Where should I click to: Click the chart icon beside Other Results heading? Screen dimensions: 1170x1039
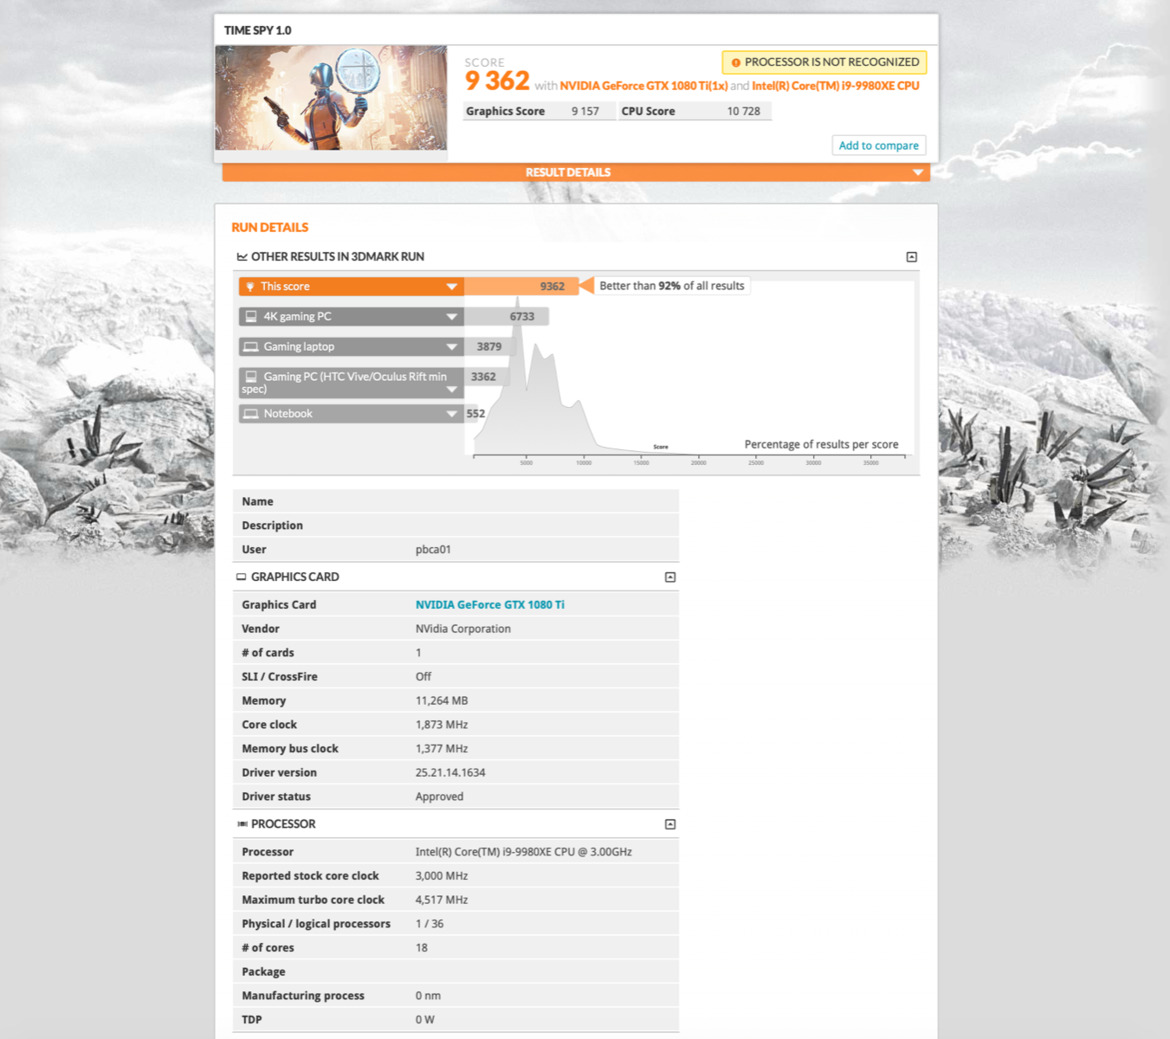coord(242,257)
